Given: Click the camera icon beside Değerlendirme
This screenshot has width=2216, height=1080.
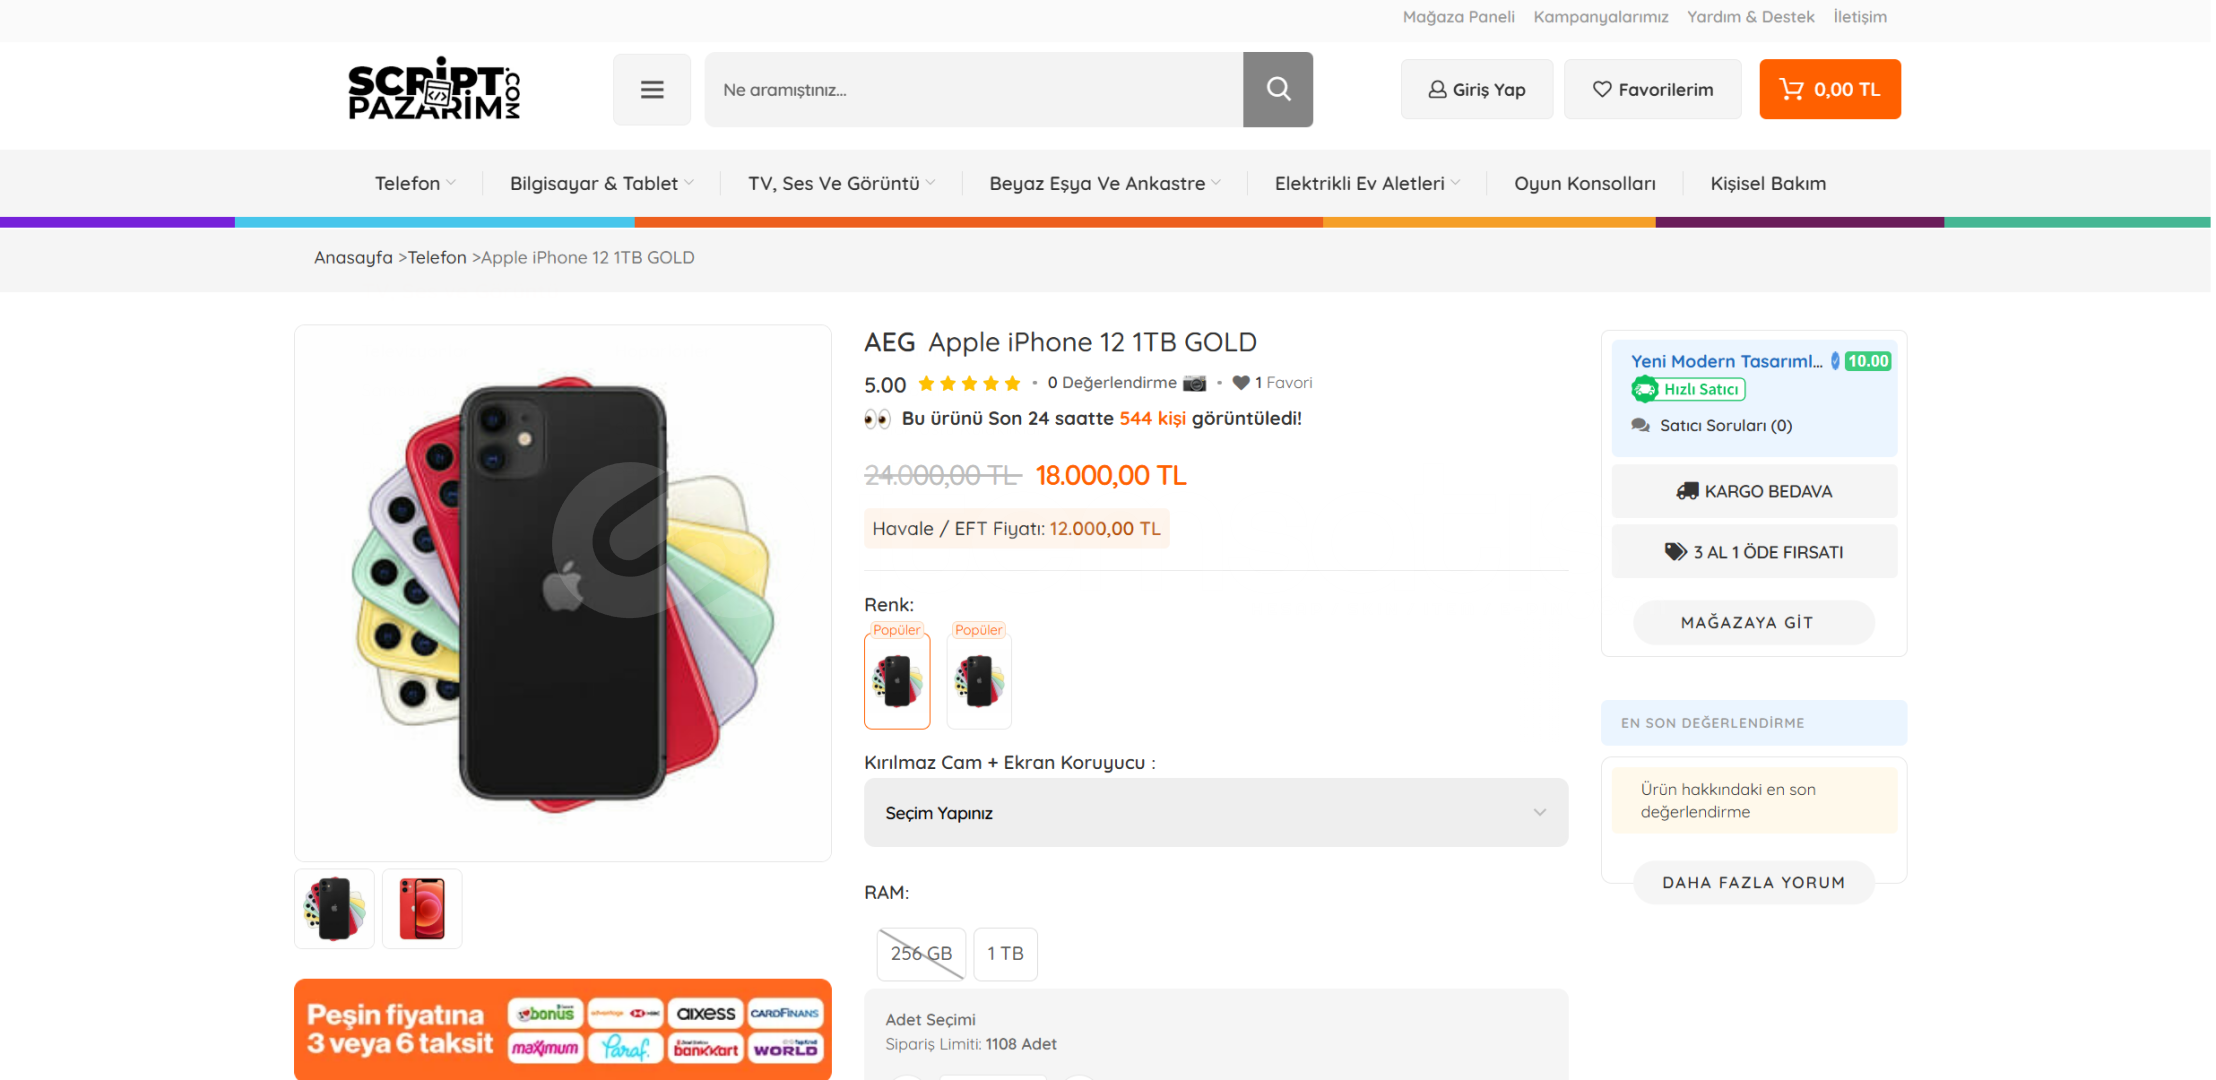Looking at the screenshot, I should tap(1194, 383).
